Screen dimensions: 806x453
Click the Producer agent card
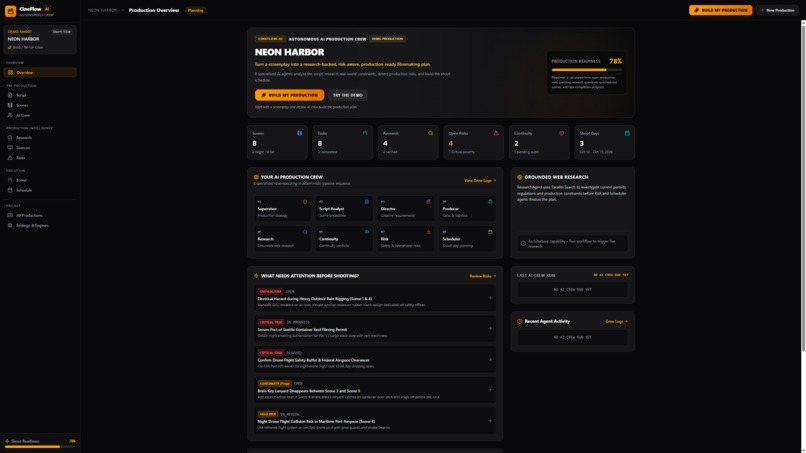coord(467,208)
